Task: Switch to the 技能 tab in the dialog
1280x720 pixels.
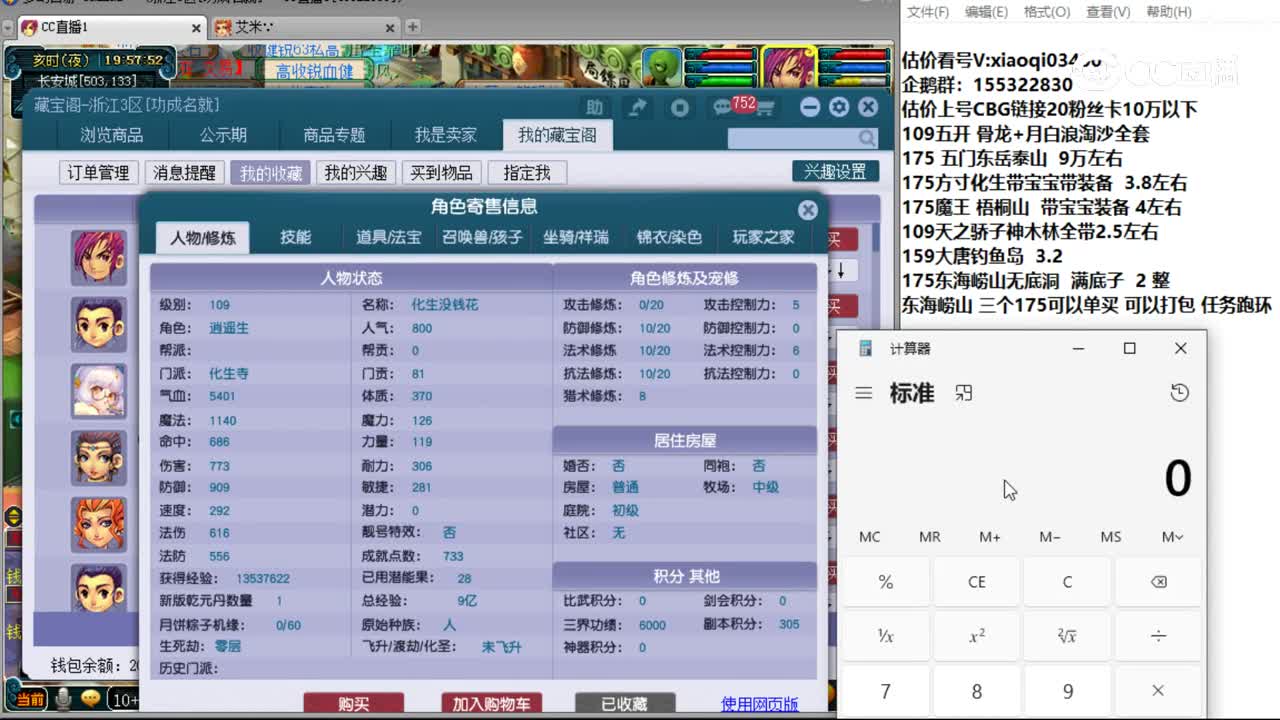Action: 296,238
